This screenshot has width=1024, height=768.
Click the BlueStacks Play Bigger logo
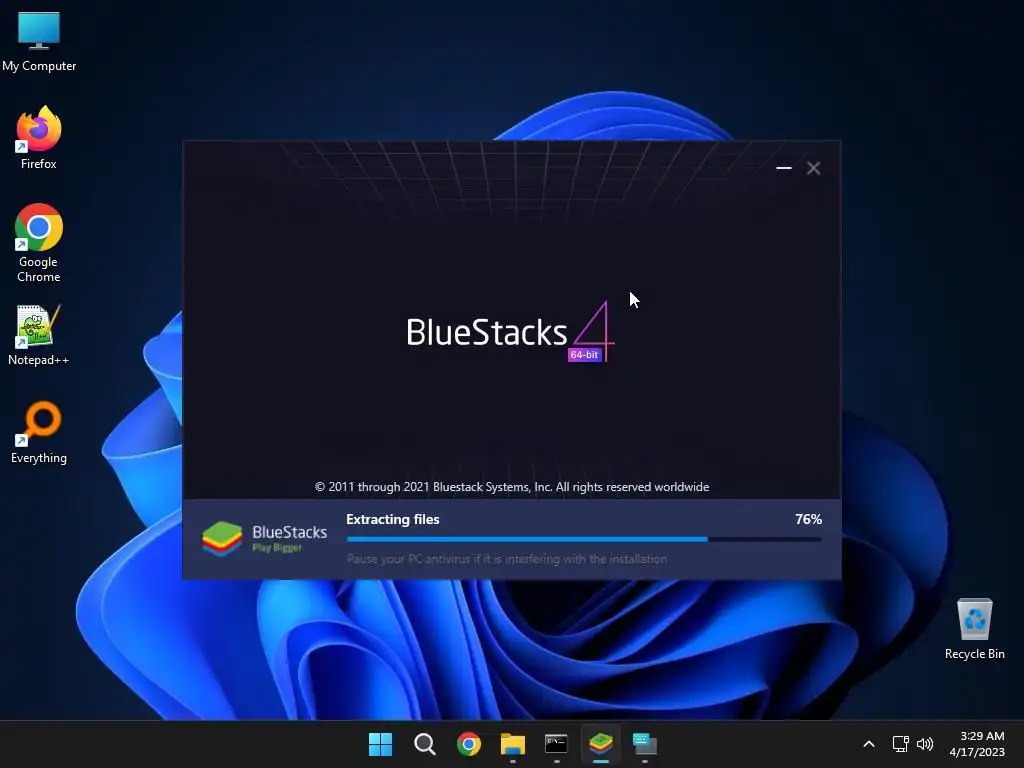(264, 538)
